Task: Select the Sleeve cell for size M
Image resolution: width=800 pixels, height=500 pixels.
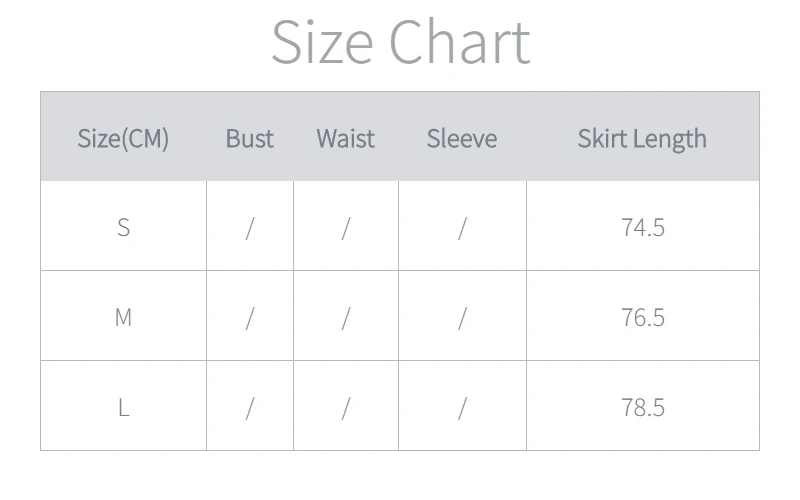Action: tap(461, 318)
